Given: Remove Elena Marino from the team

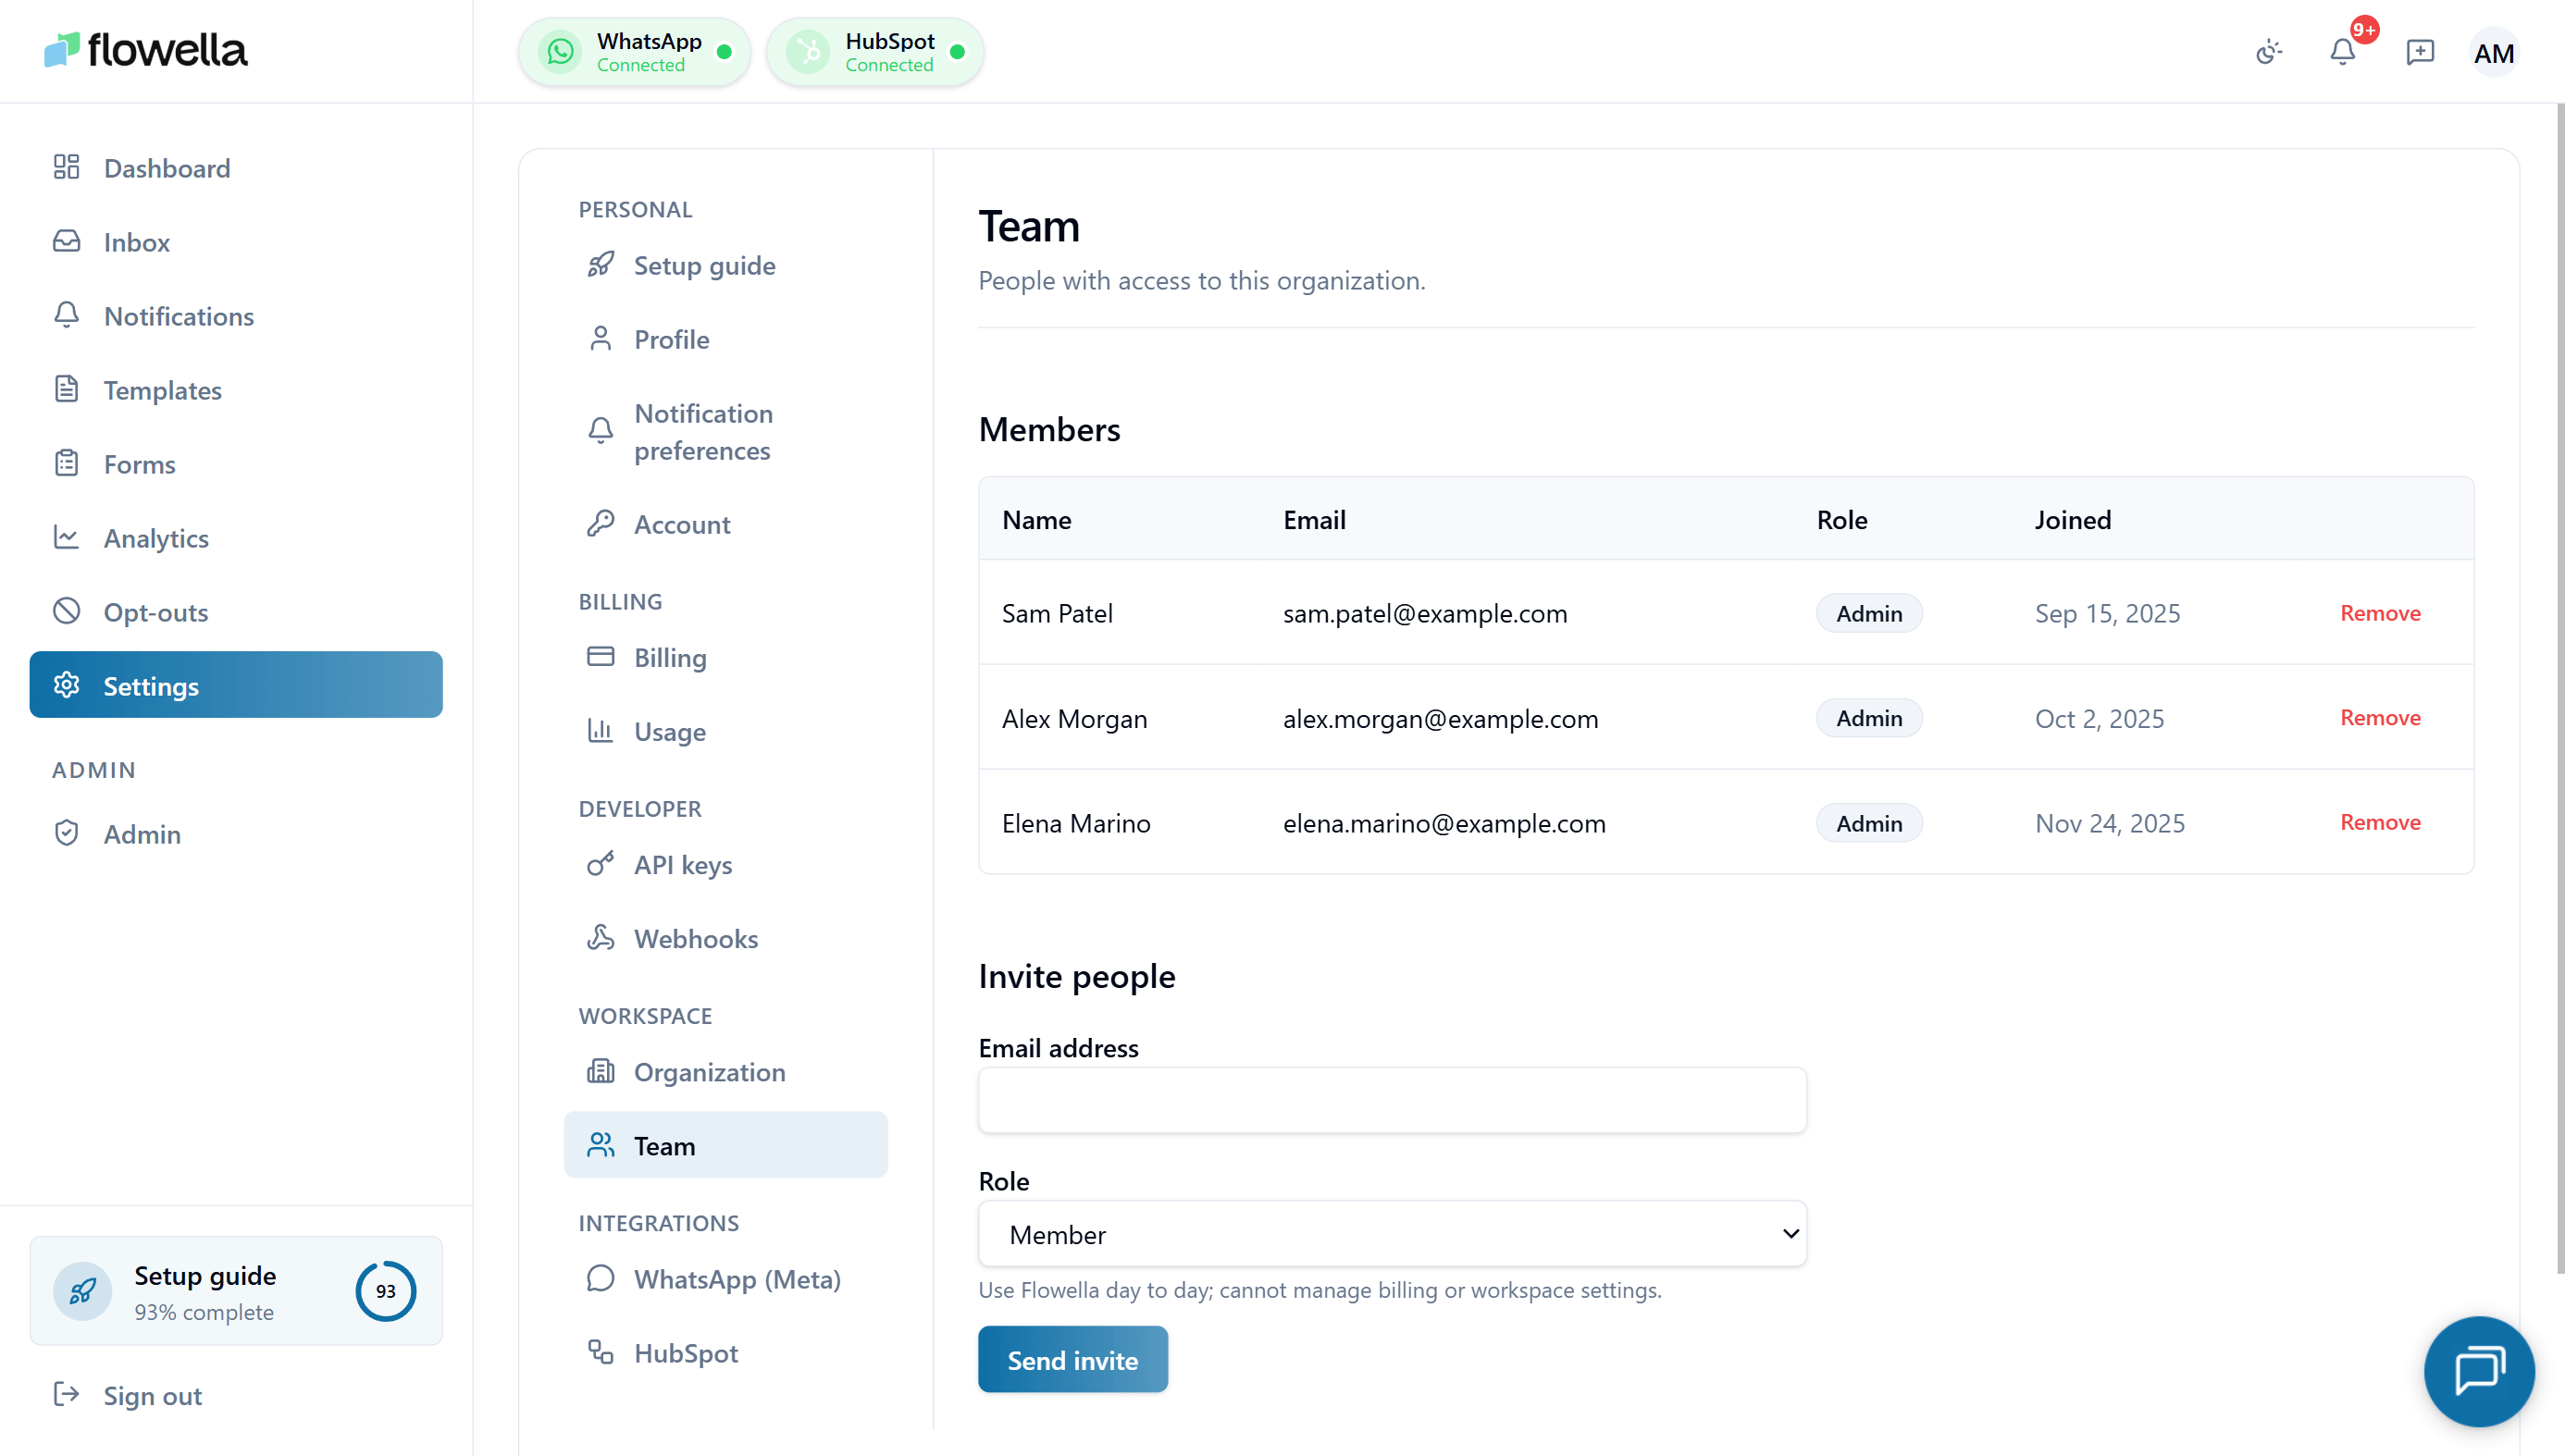Looking at the screenshot, I should point(2379,822).
